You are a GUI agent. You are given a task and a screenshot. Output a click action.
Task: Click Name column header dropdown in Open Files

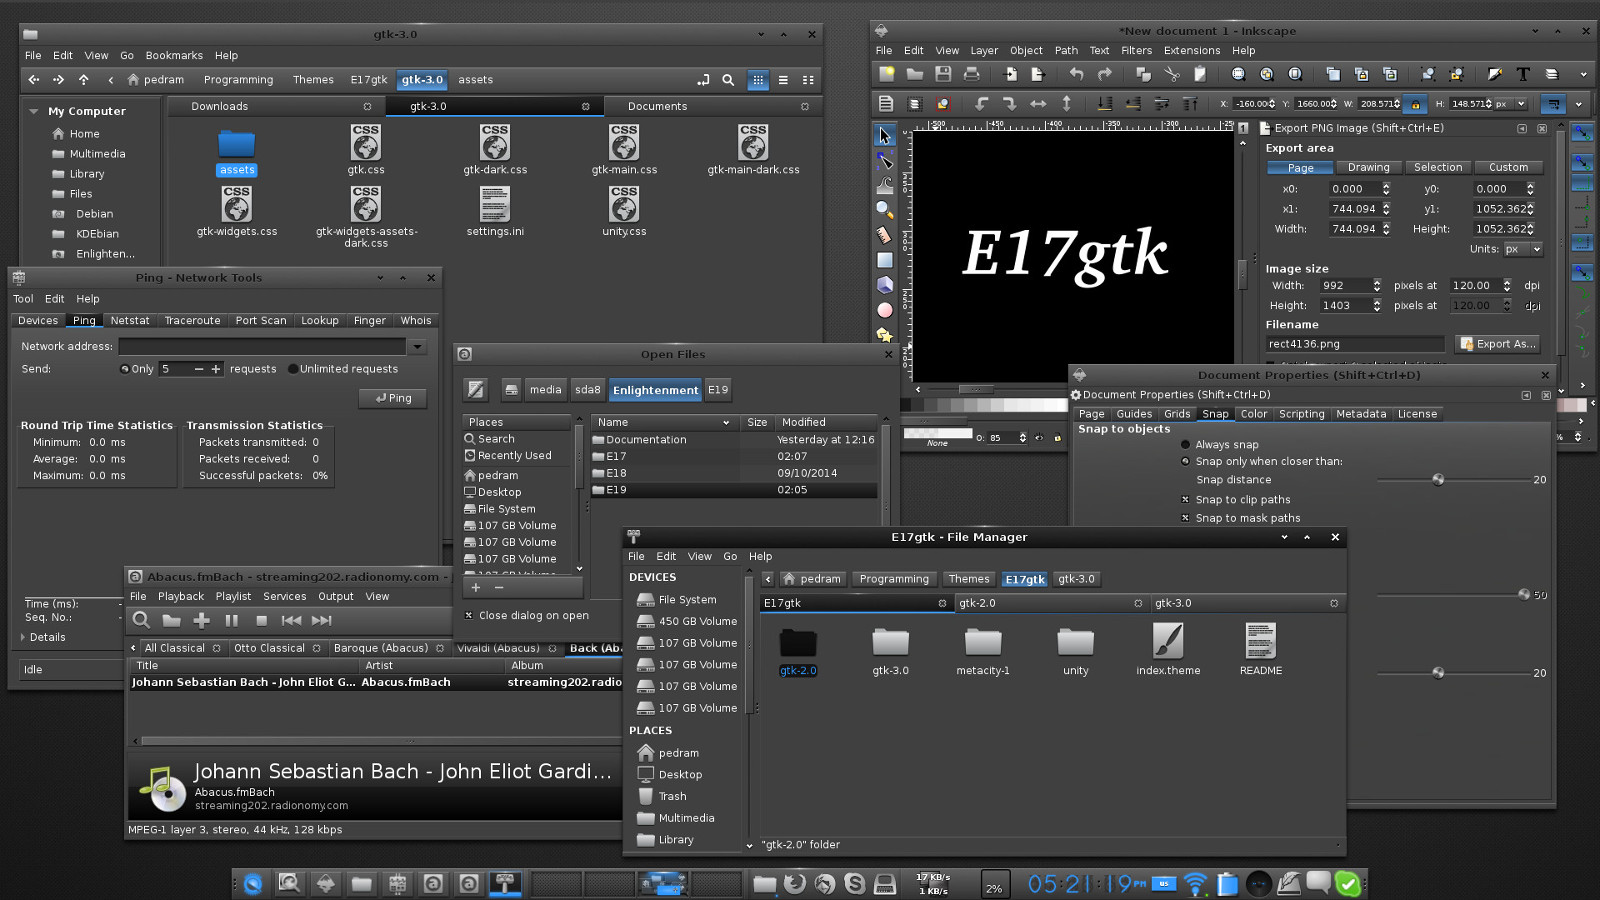pos(726,423)
